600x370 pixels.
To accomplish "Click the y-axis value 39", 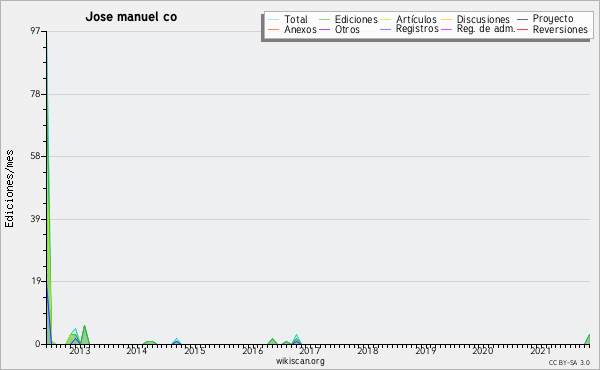I will (35, 219).
